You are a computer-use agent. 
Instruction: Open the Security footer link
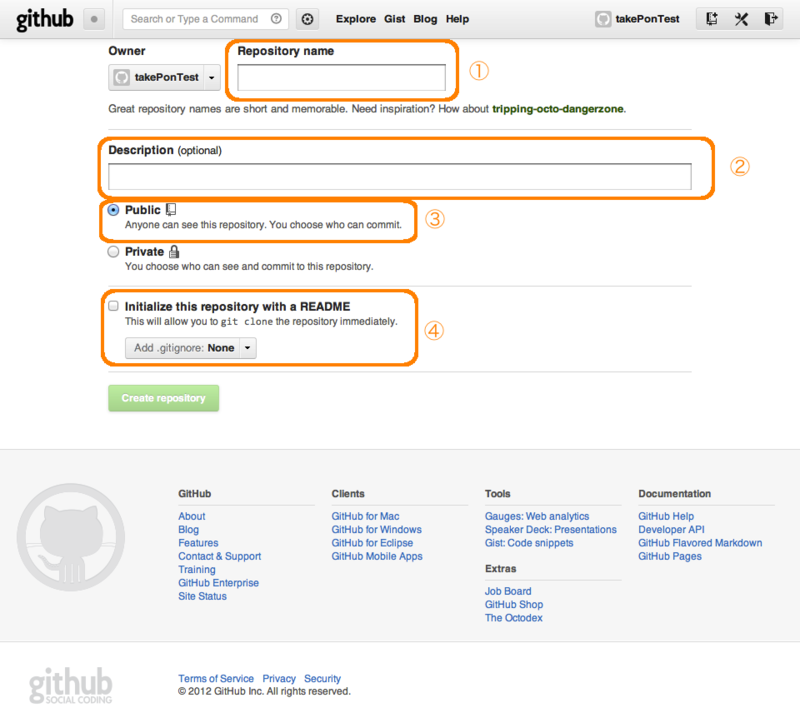tap(322, 678)
